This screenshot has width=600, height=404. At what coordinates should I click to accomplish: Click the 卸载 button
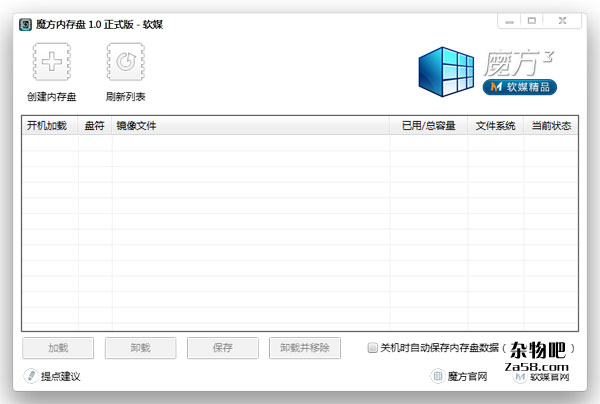[x=140, y=348]
